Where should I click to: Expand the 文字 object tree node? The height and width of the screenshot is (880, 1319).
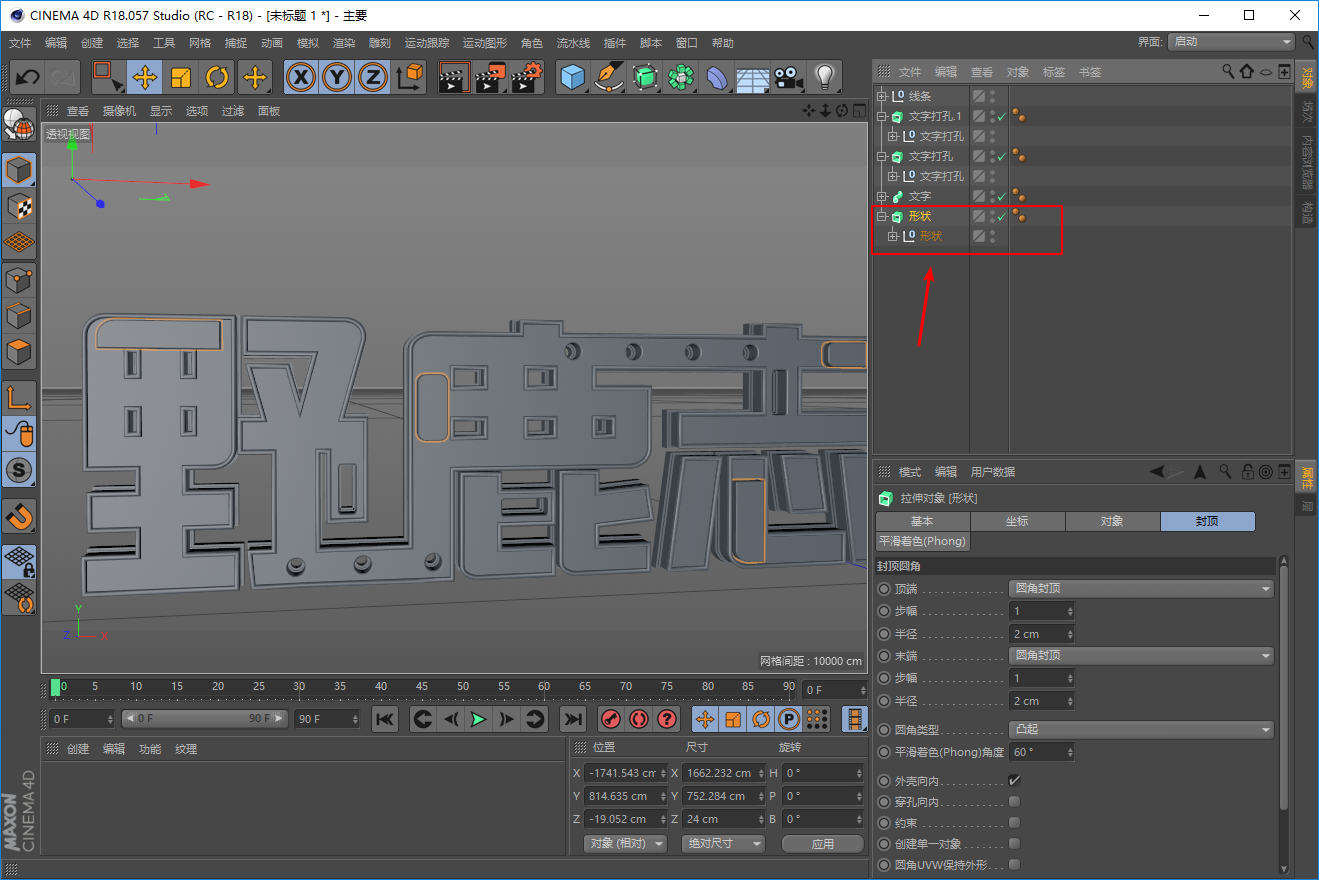coord(882,196)
